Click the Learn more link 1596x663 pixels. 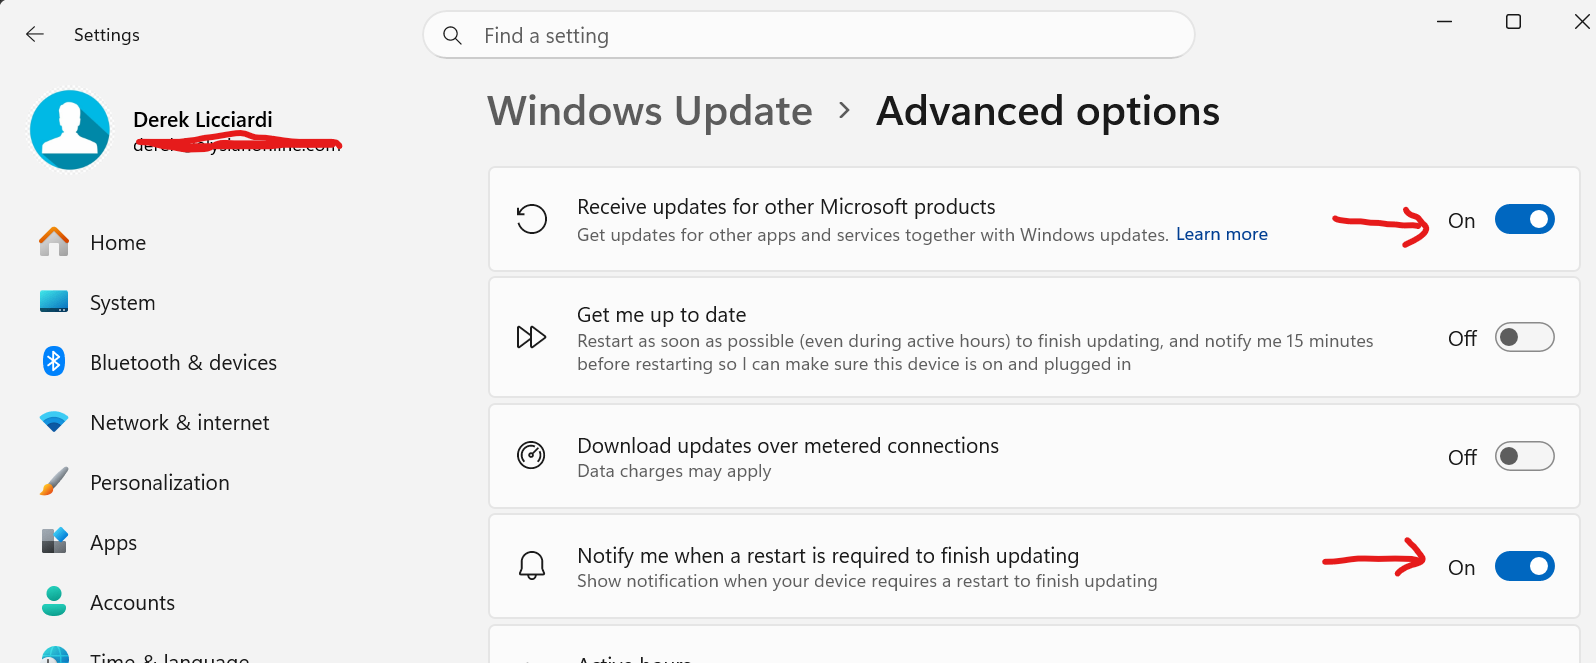(1221, 234)
